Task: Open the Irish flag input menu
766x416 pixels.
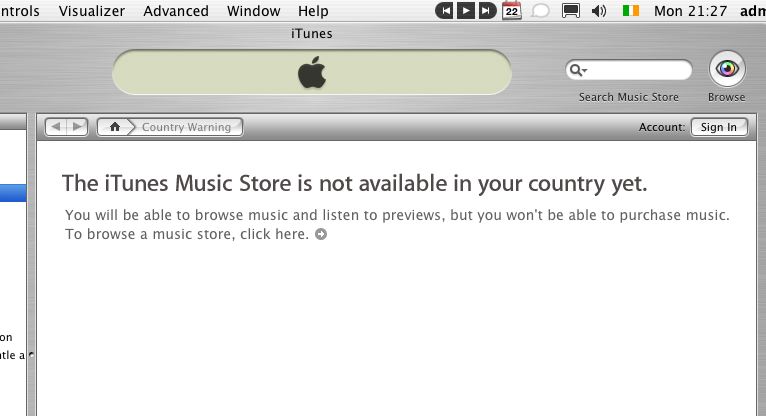Action: click(x=631, y=10)
